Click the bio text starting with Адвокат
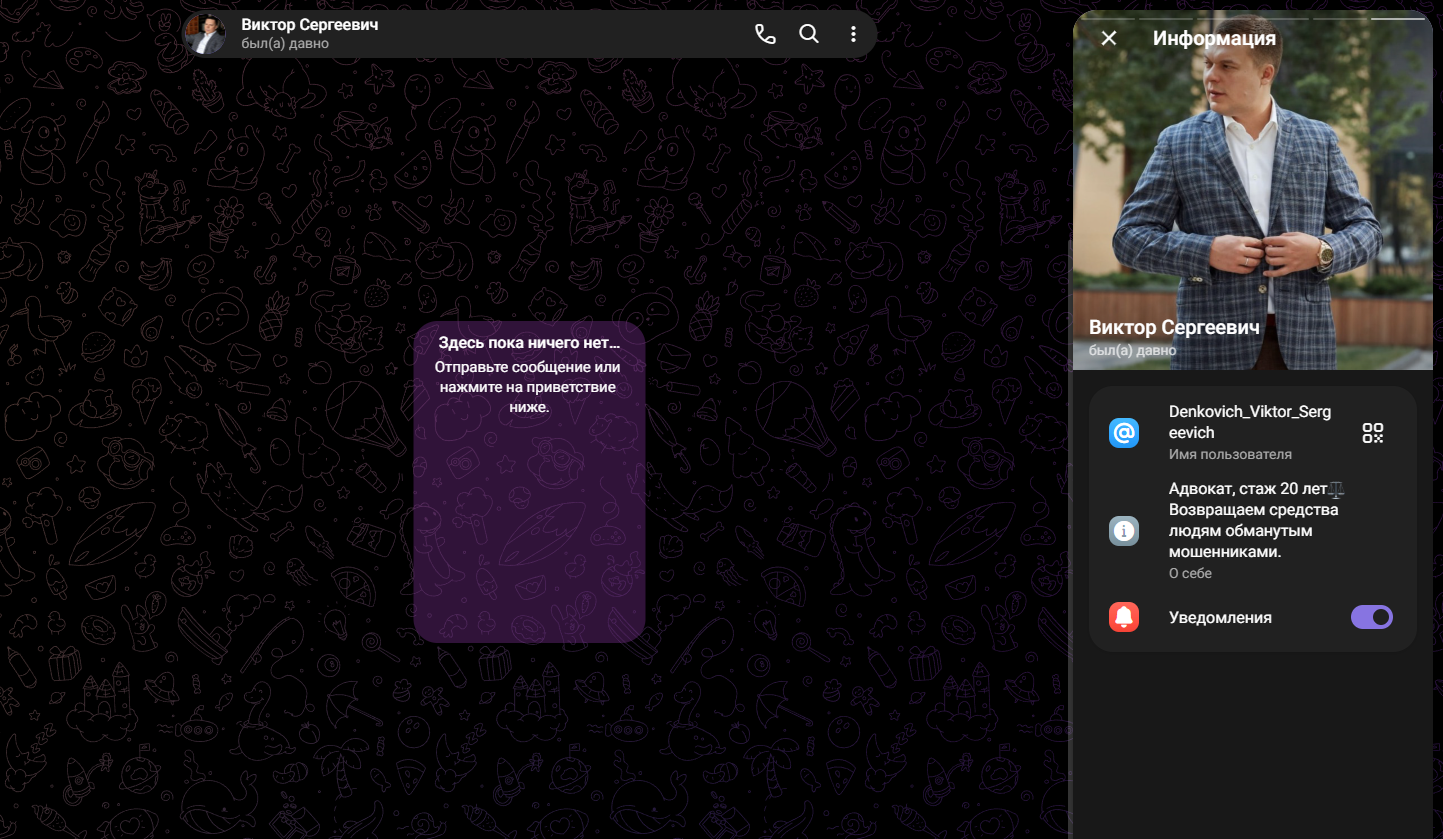This screenshot has width=1443, height=839. click(1256, 520)
